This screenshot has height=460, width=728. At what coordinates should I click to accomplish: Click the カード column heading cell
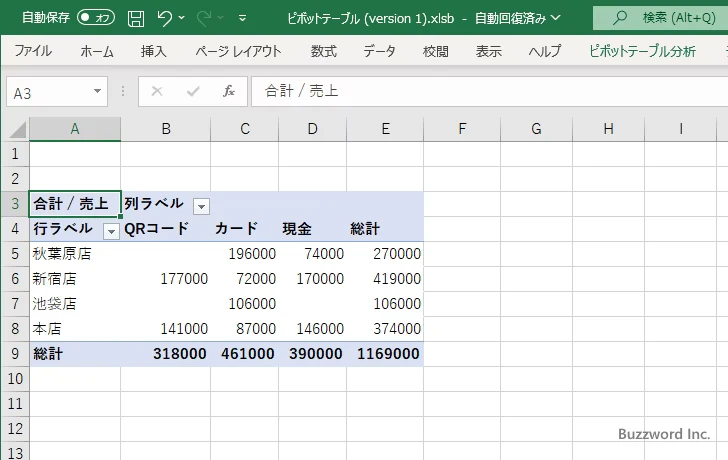tap(245, 229)
